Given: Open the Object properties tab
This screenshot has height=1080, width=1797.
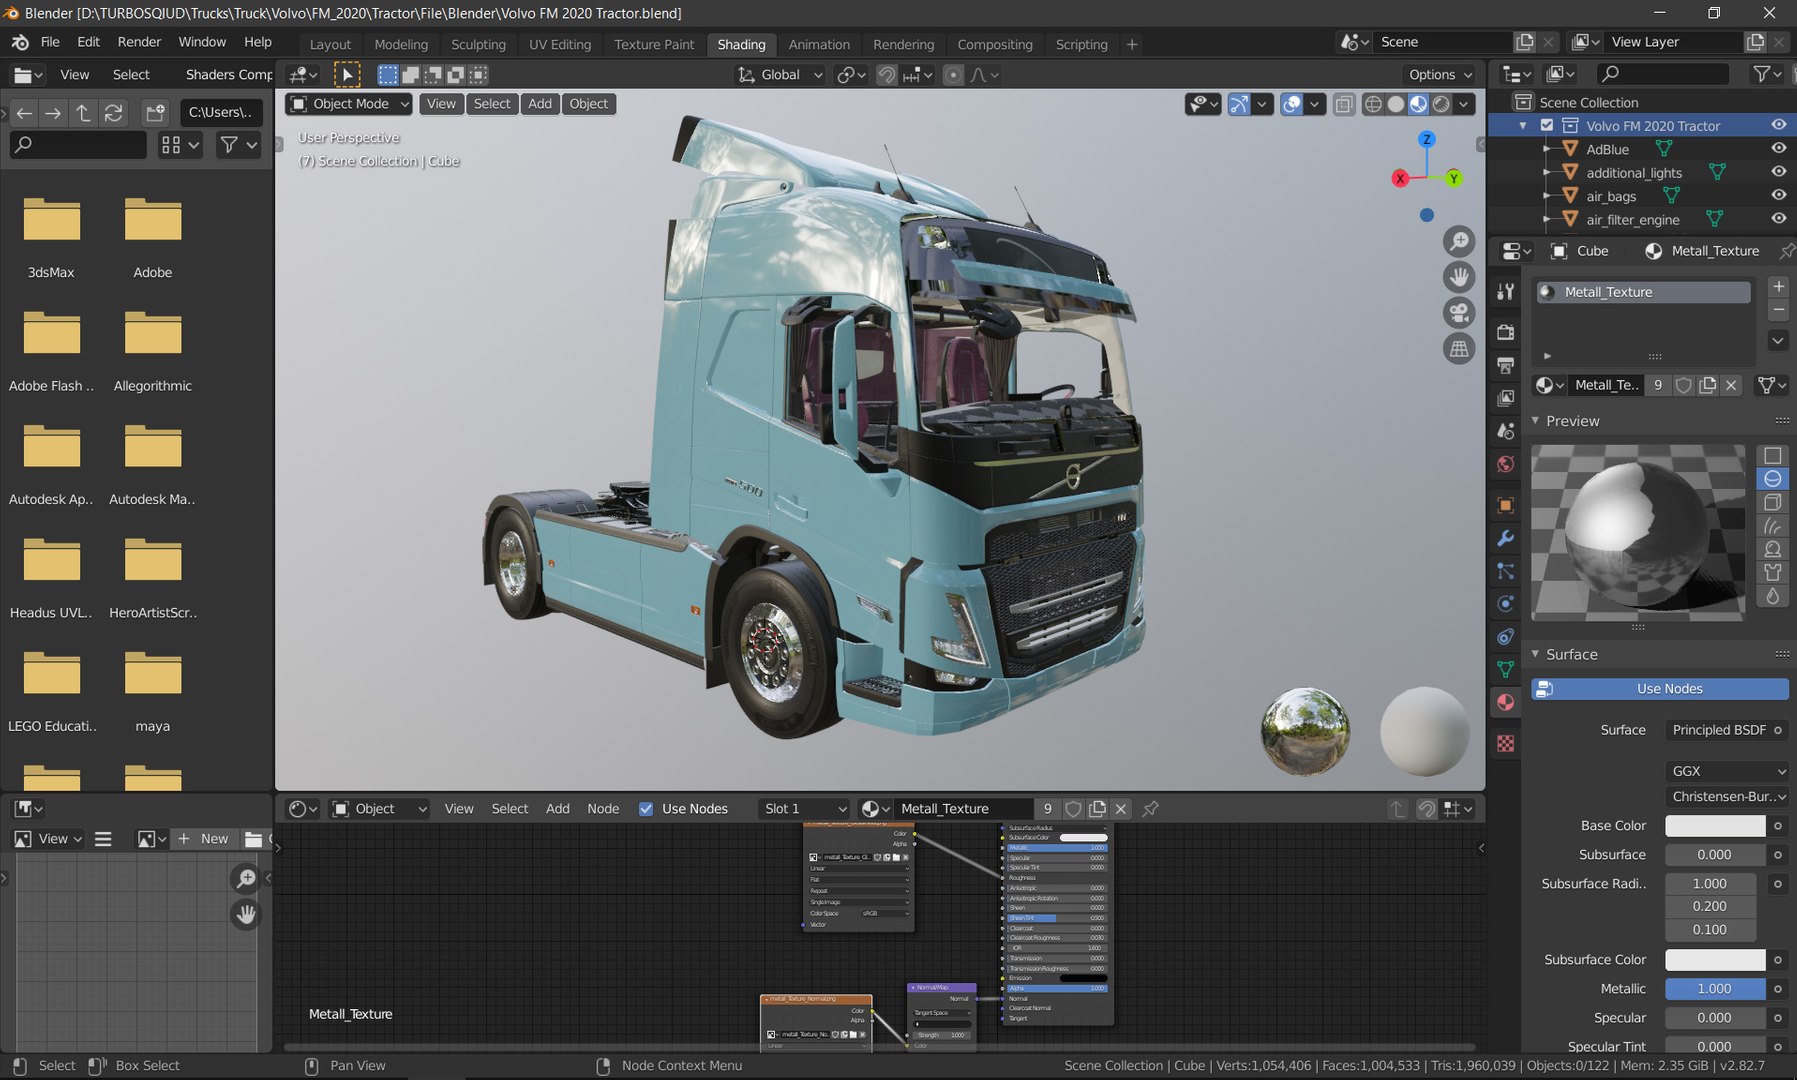Looking at the screenshot, I should click(1505, 505).
